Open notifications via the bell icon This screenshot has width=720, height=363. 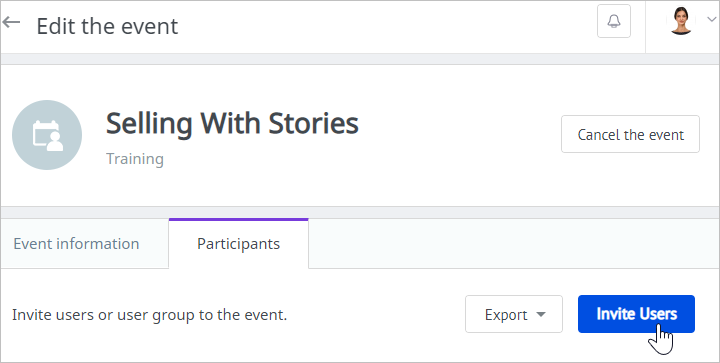coord(614,21)
